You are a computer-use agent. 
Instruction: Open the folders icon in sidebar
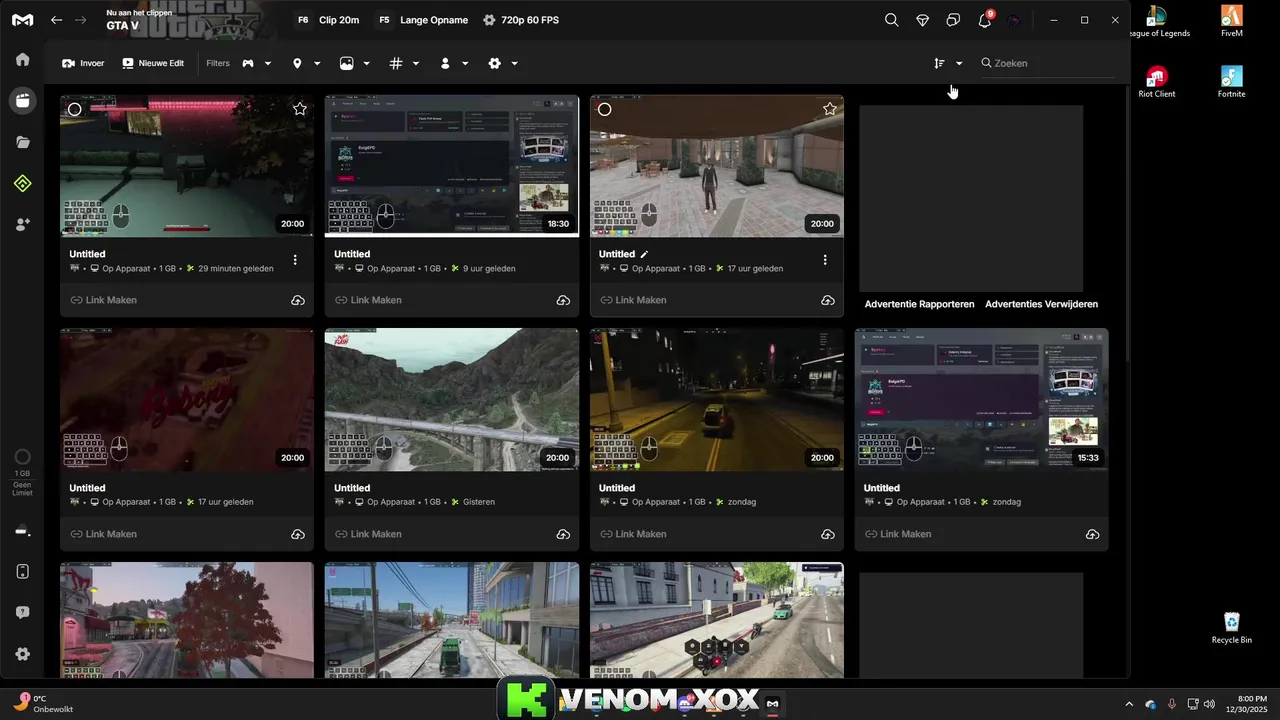point(22,142)
